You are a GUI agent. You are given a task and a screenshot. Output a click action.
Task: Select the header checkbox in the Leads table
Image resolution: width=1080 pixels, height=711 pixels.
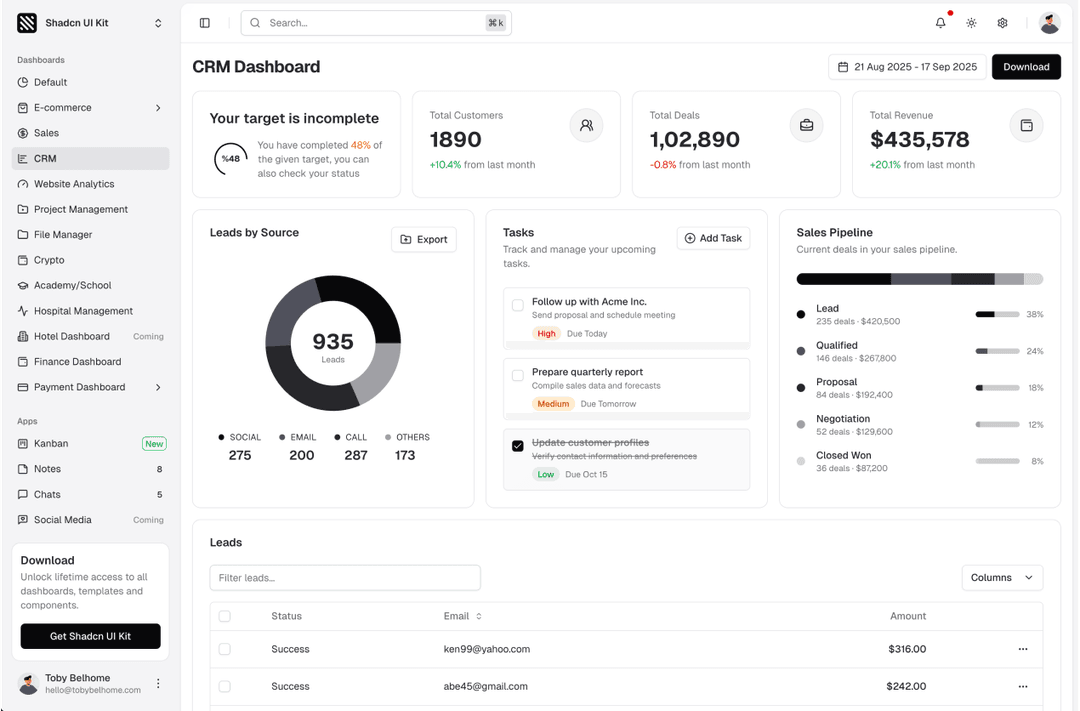pyautogui.click(x=225, y=616)
